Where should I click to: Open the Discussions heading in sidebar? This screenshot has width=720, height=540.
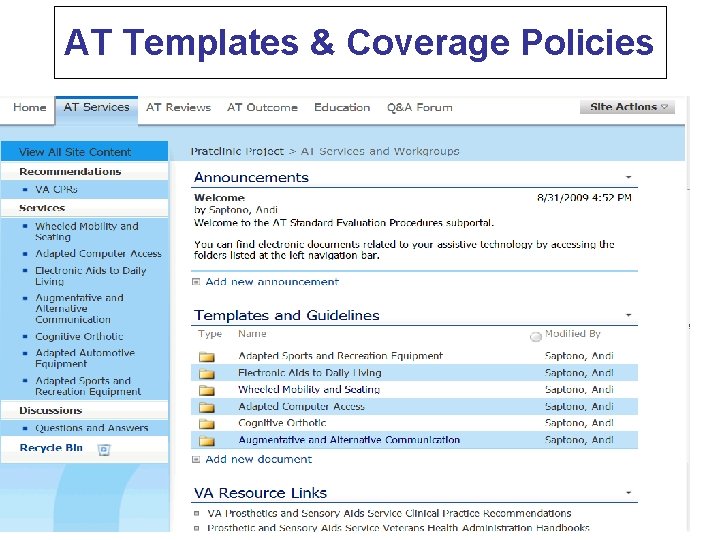pos(51,411)
